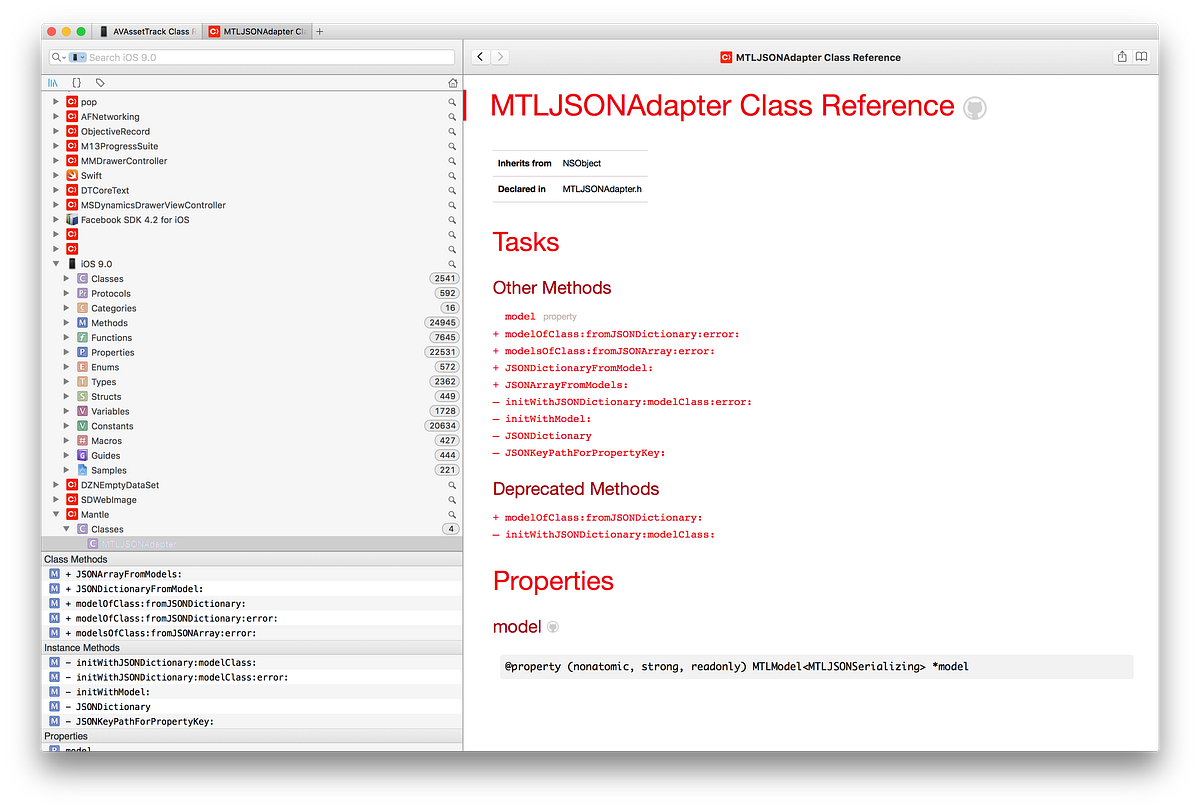Open deprecated initWithJSONDictionary:modelClass: link
1200x810 pixels.
(x=610, y=535)
